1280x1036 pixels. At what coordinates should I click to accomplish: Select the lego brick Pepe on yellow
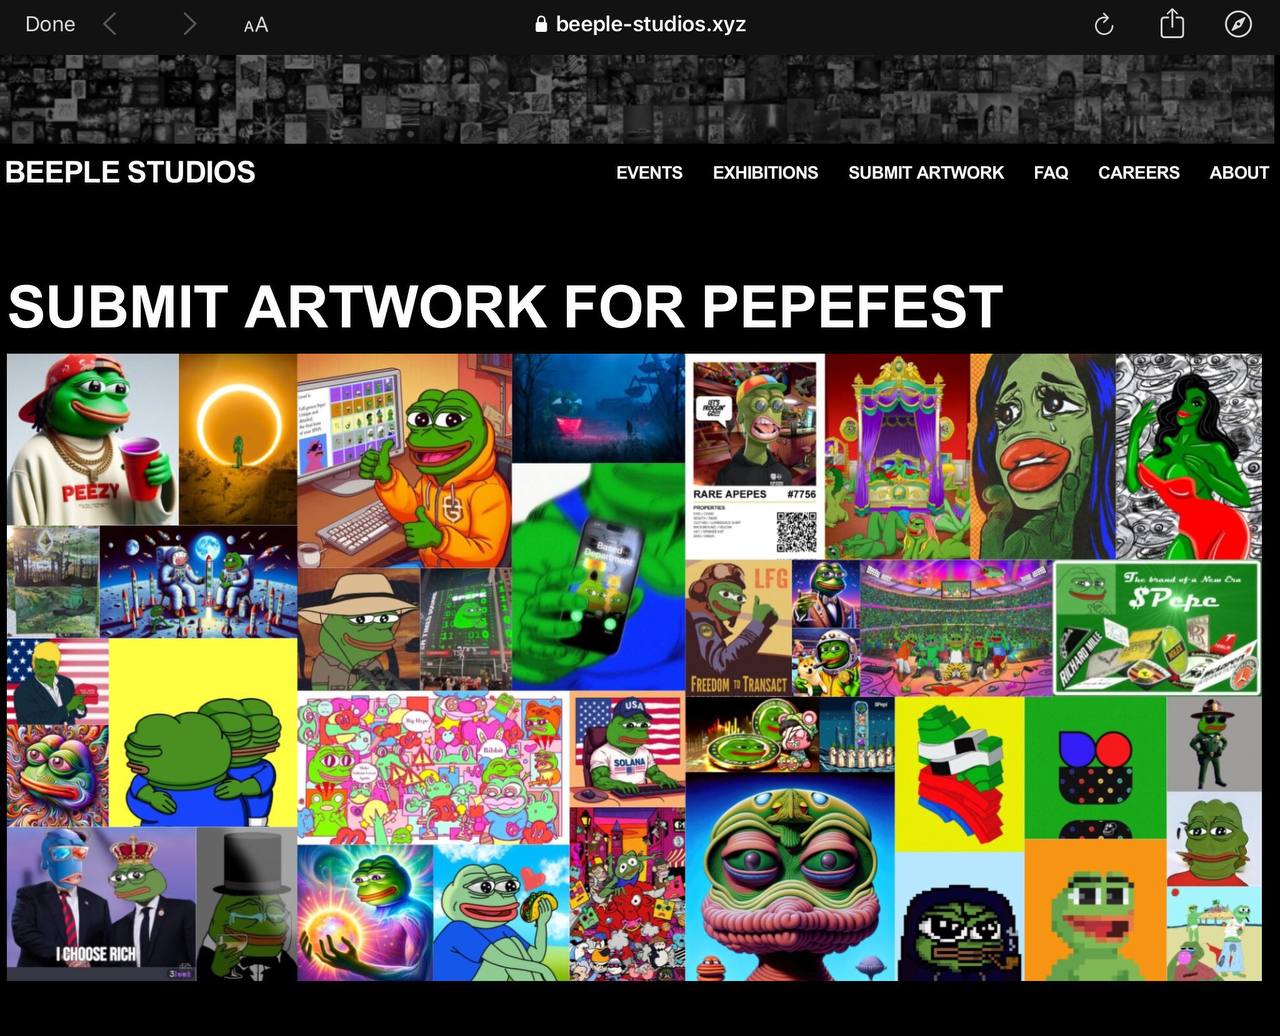(x=960, y=774)
